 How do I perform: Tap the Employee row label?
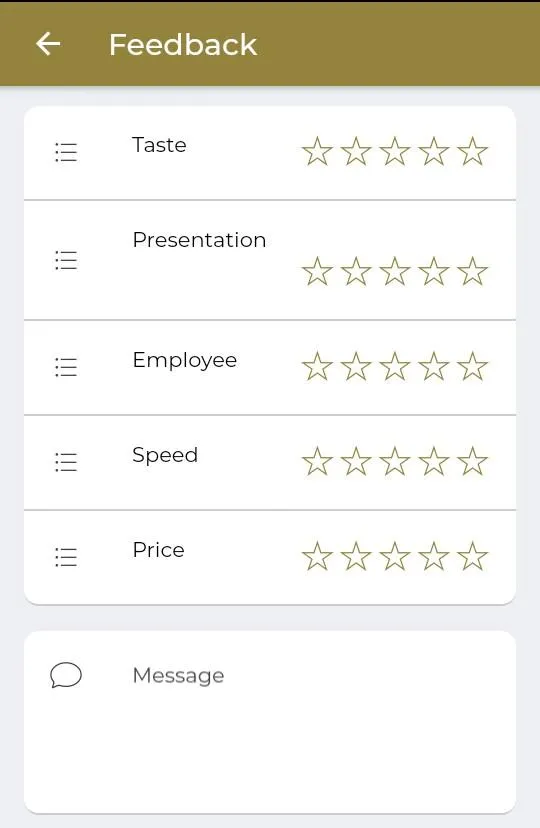185,361
